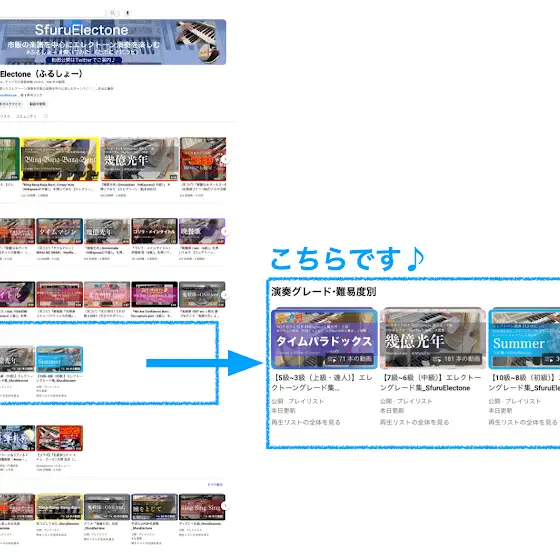Screen dimensions: 560x560
Task: Click the search magnifier icon at top
Action: [112, 13]
